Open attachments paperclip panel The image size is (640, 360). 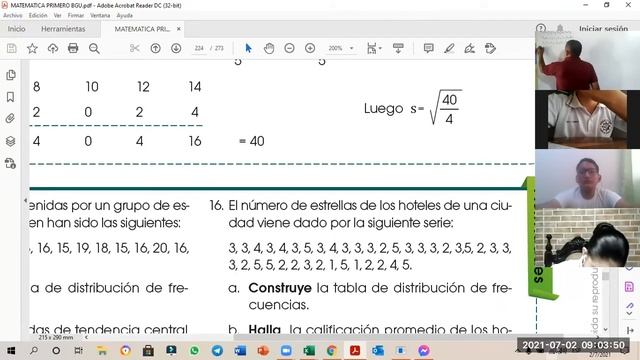tap(11, 119)
